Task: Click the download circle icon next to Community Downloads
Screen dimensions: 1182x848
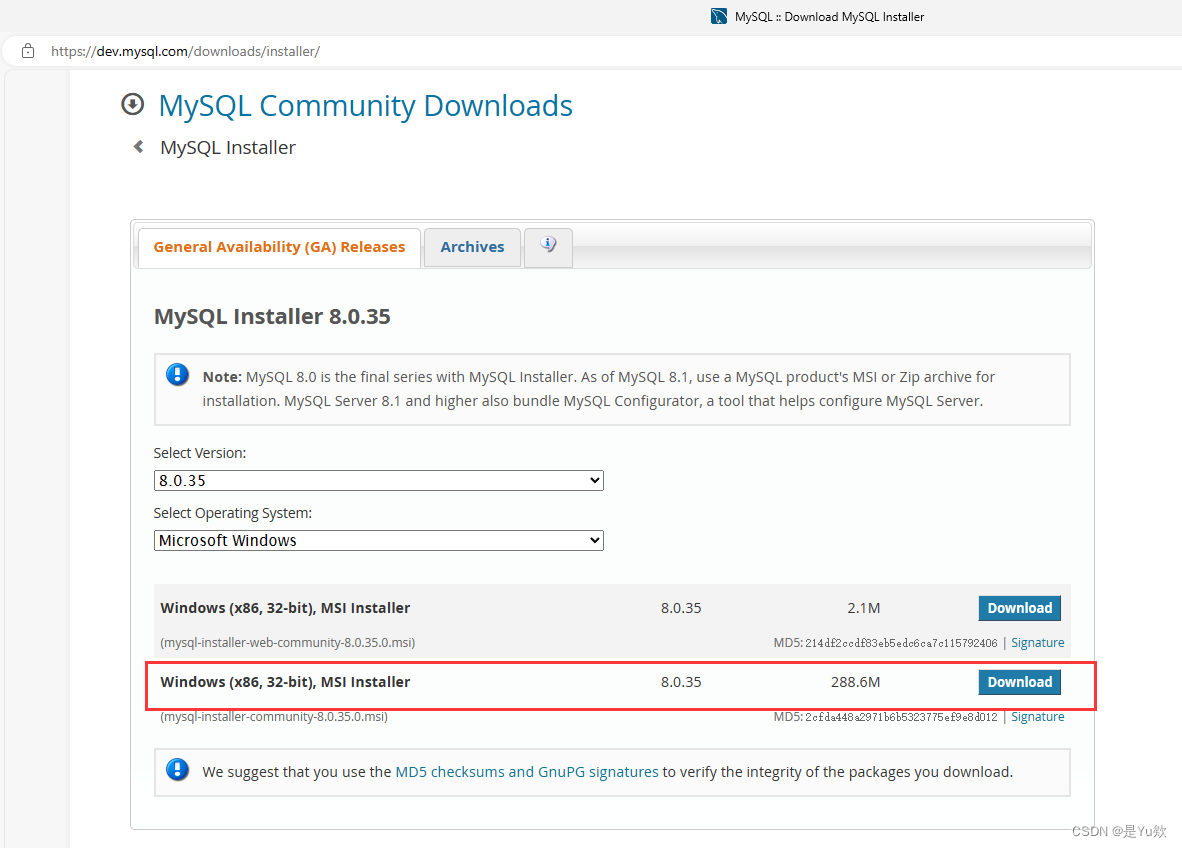Action: pos(133,104)
